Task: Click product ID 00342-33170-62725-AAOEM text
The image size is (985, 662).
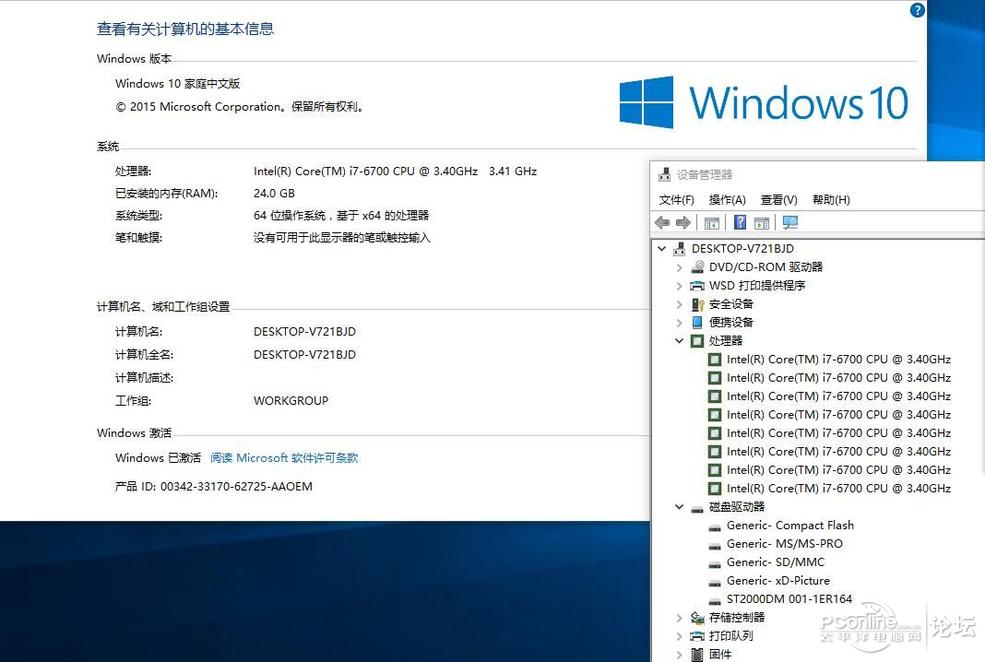Action: 236,486
